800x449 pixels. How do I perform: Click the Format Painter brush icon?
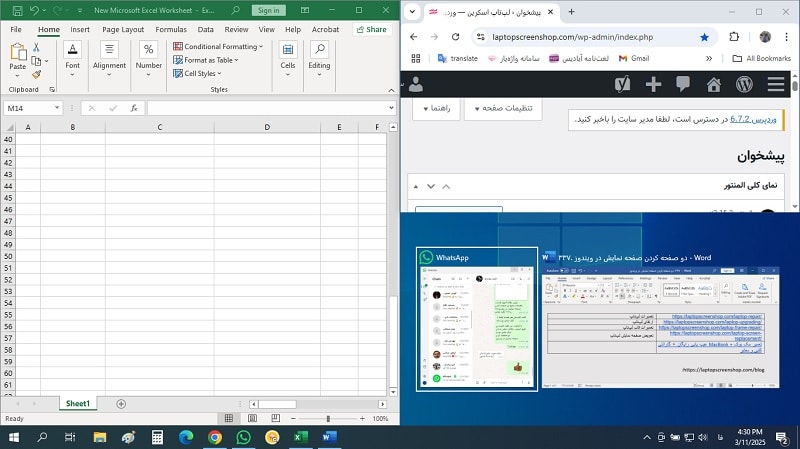(x=36, y=74)
